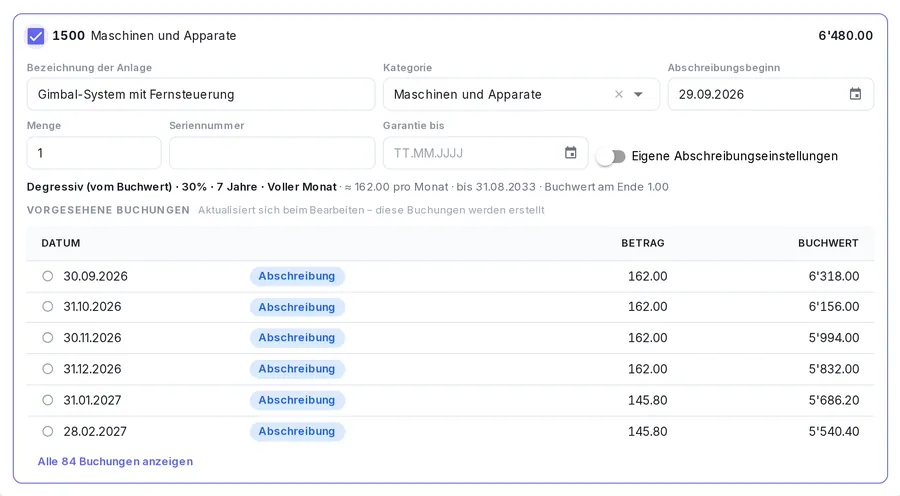
Task: Click into the Menge input field
Action: 94,153
